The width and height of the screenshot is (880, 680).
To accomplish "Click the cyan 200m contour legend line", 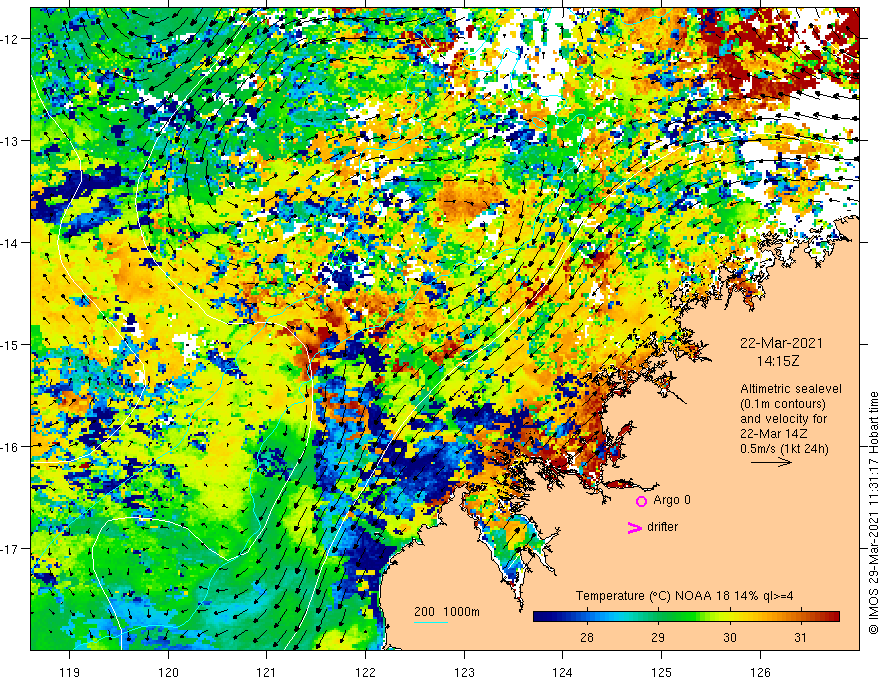I will click(x=430, y=622).
